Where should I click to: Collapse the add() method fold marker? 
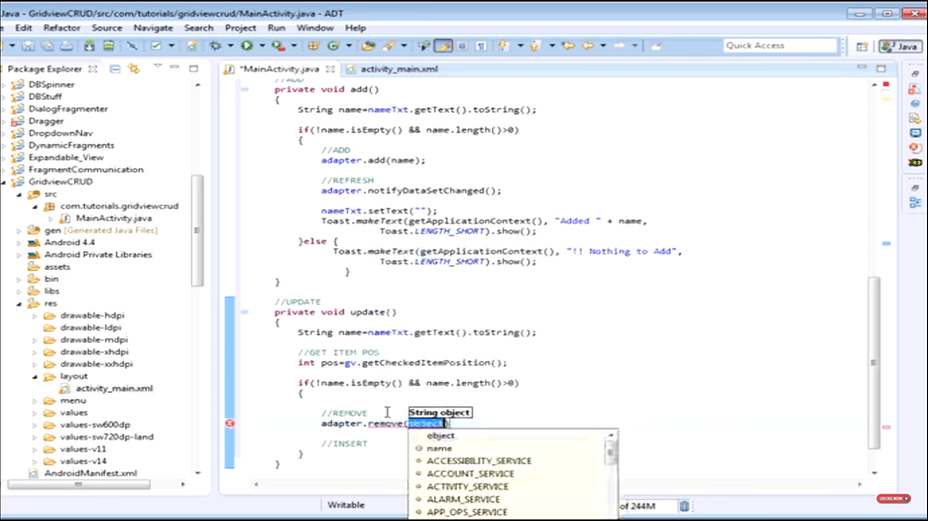[x=244, y=89]
